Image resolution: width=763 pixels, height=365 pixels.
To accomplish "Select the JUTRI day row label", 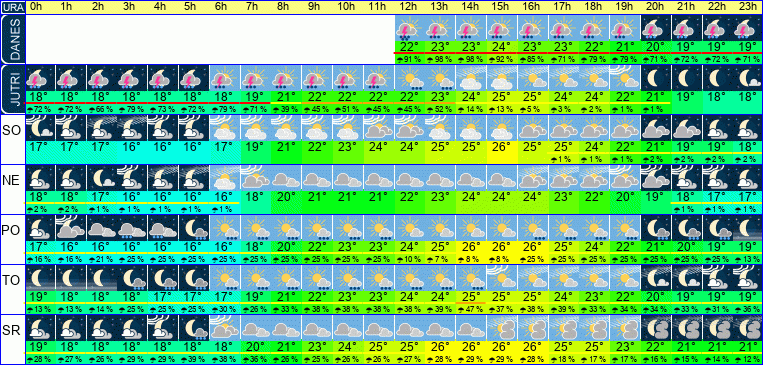I will [x=12, y=89].
